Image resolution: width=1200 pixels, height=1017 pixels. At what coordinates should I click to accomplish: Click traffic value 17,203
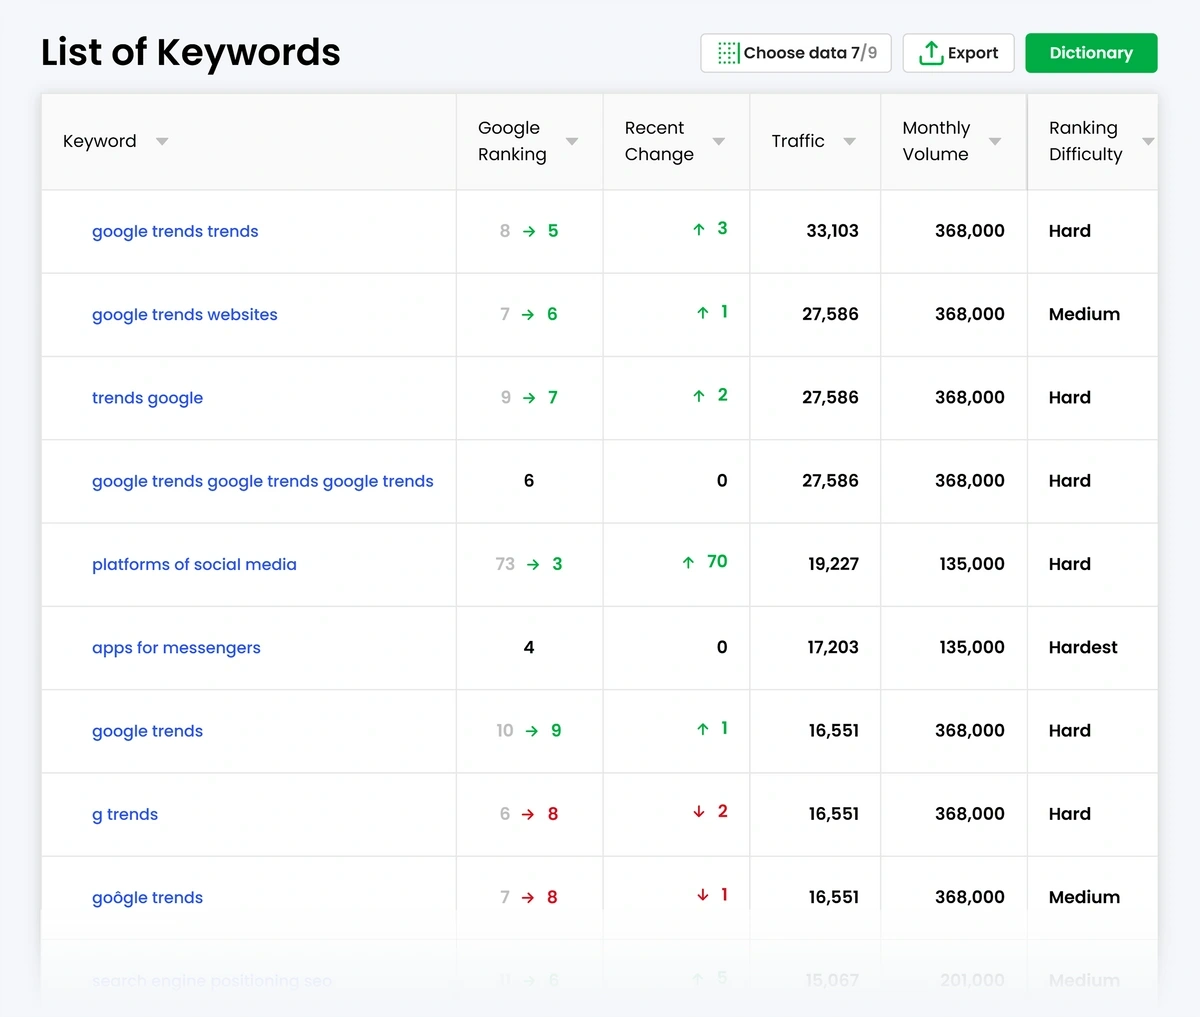(x=834, y=648)
